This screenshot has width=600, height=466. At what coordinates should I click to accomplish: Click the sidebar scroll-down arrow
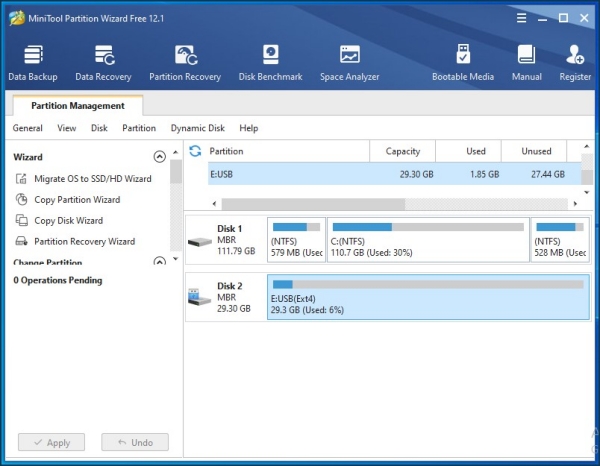[x=176, y=259]
